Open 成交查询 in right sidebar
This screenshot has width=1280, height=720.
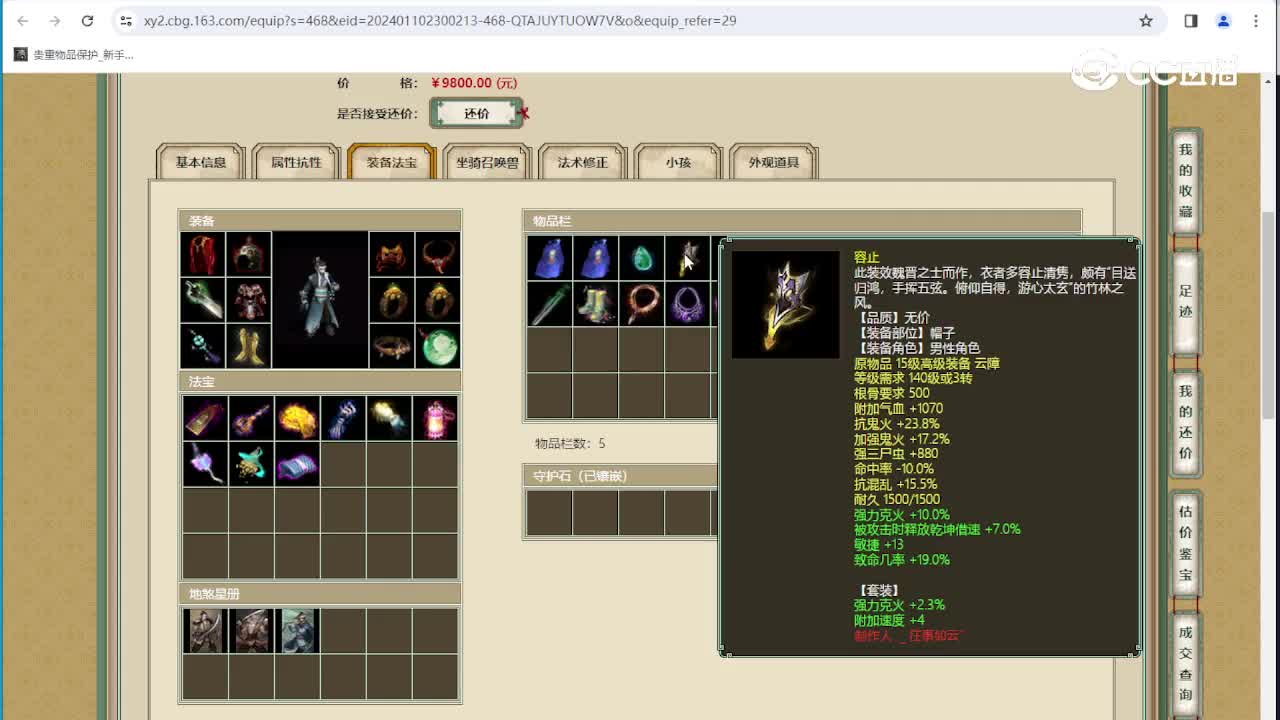click(x=1185, y=663)
